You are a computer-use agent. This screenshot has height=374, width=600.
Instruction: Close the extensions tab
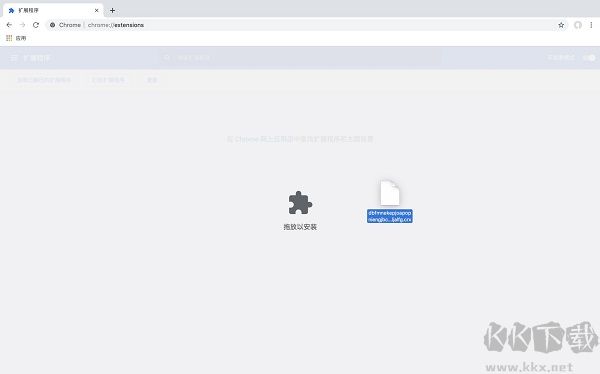pyautogui.click(x=96, y=10)
